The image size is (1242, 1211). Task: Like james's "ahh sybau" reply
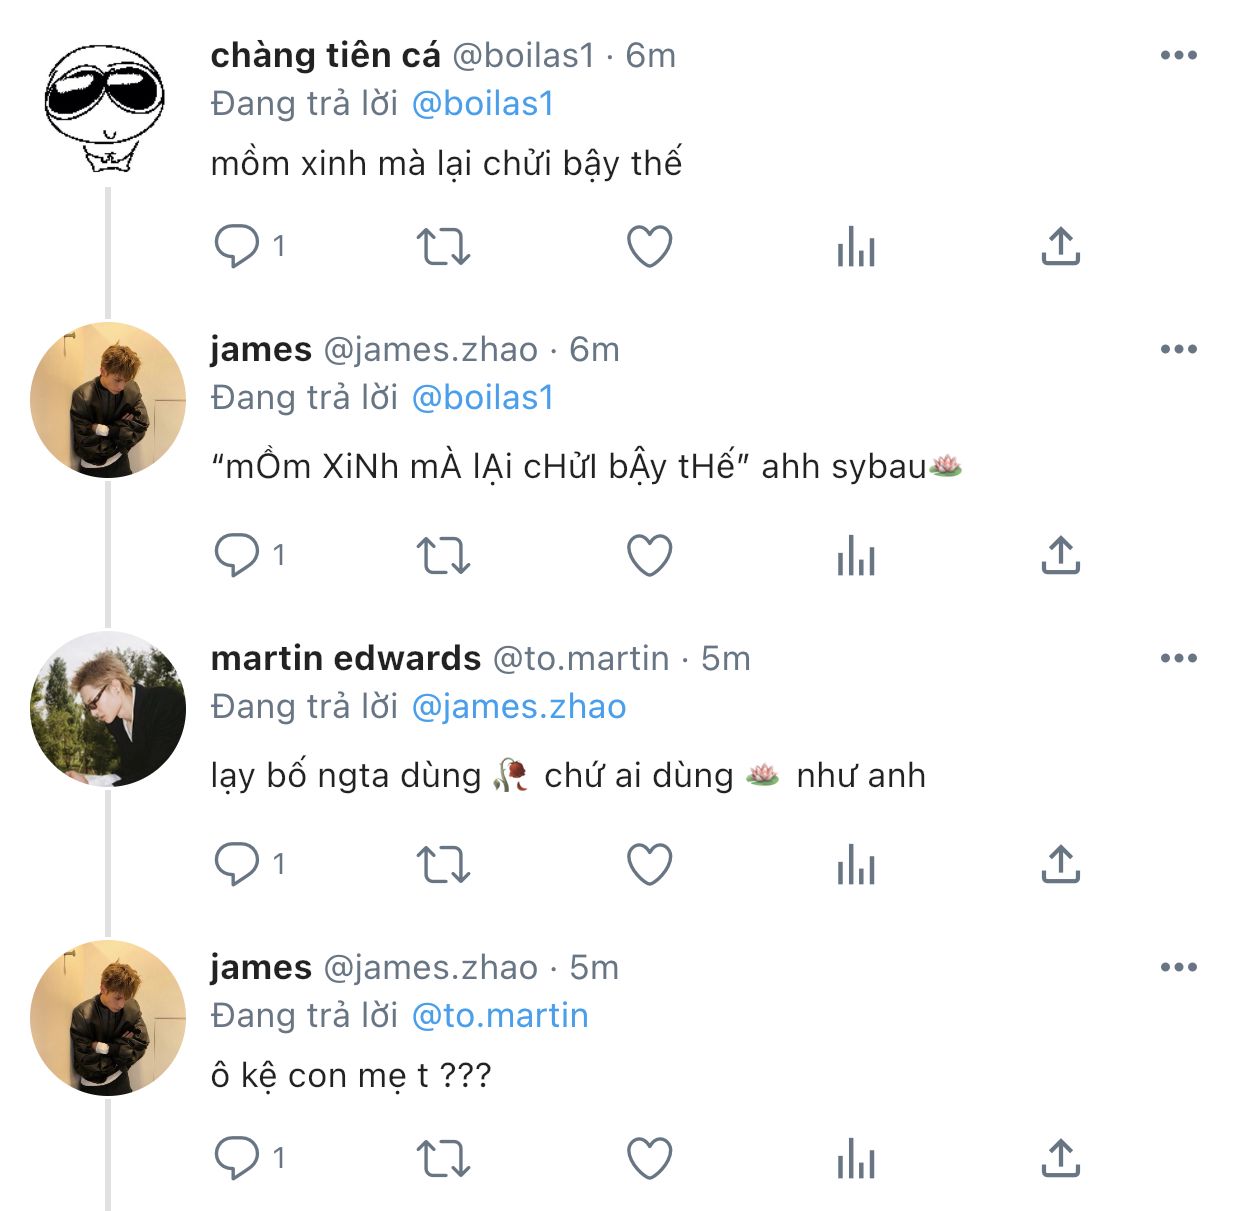[649, 555]
